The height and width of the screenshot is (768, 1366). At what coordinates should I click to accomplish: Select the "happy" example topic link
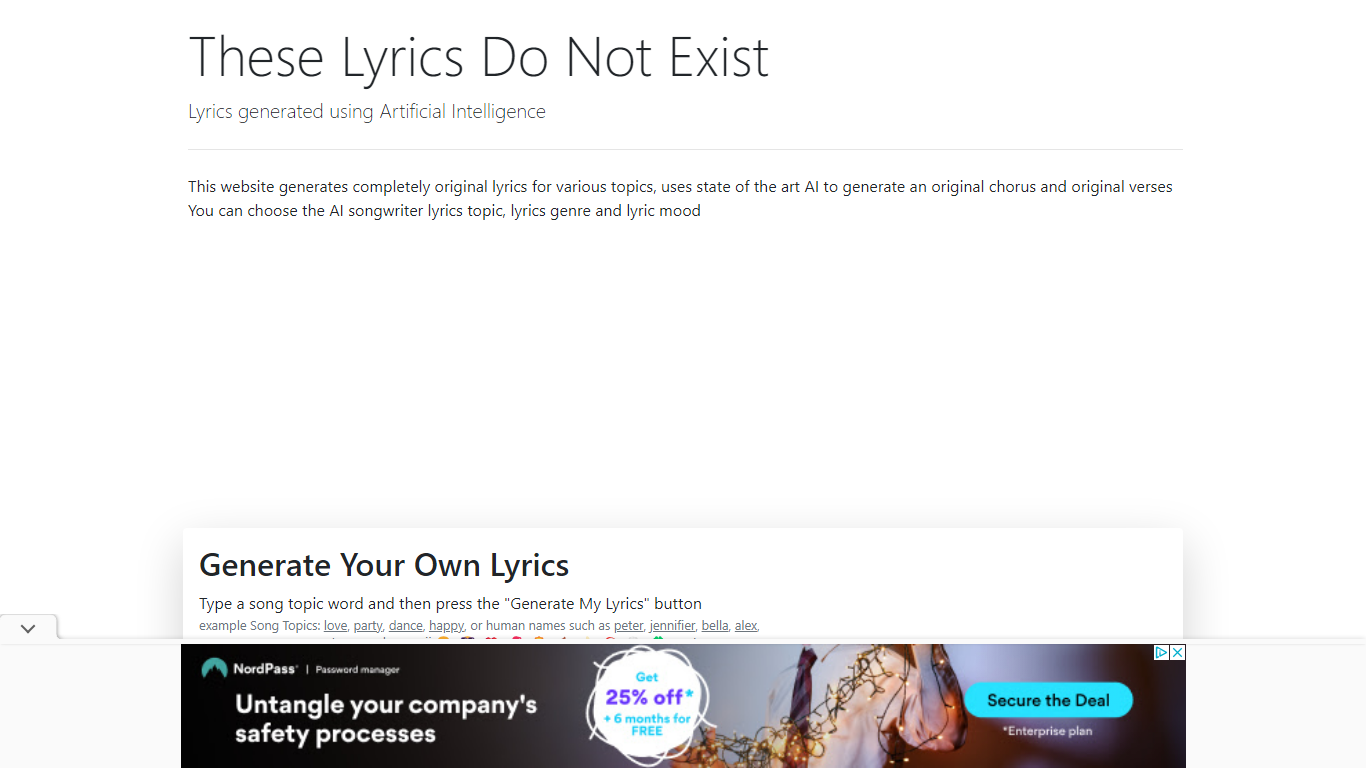pos(446,626)
